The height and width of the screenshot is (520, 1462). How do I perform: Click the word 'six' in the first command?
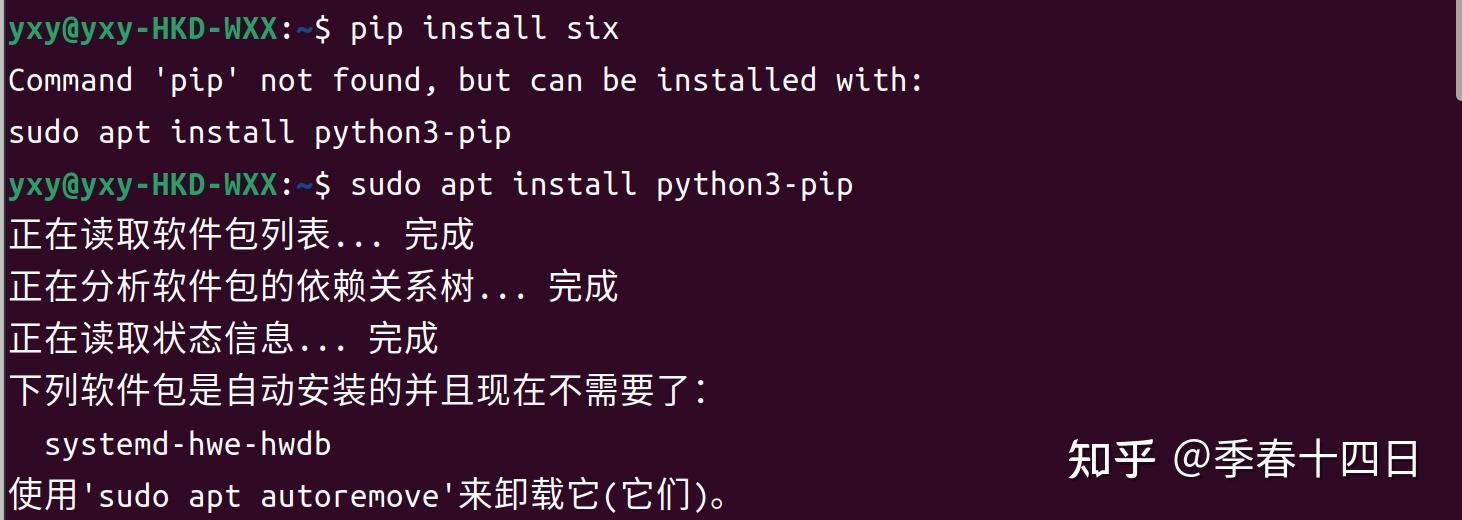[x=593, y=29]
